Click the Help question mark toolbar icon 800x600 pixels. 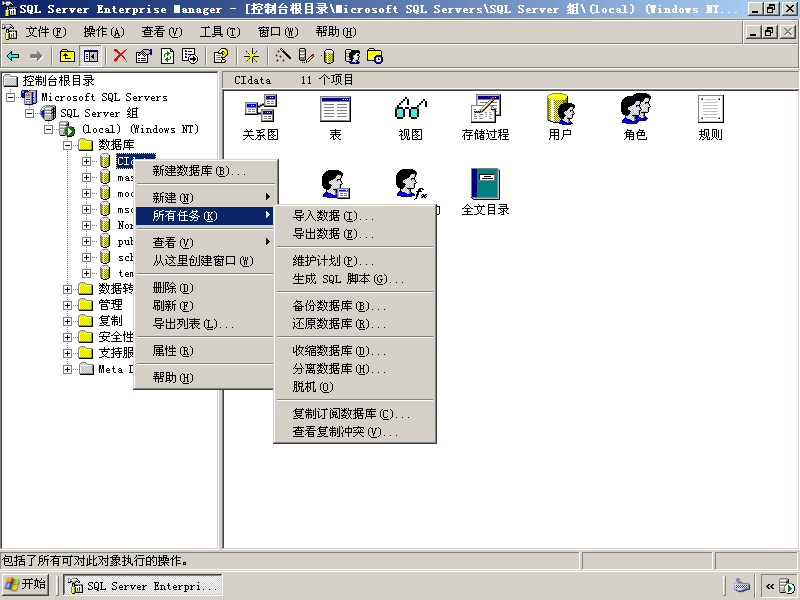[x=220, y=56]
